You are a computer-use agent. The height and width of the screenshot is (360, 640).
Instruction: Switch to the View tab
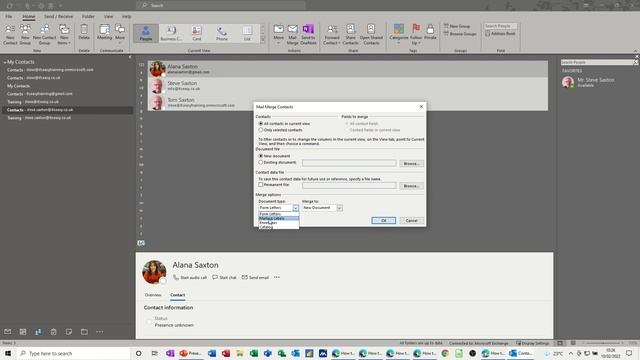108,16
